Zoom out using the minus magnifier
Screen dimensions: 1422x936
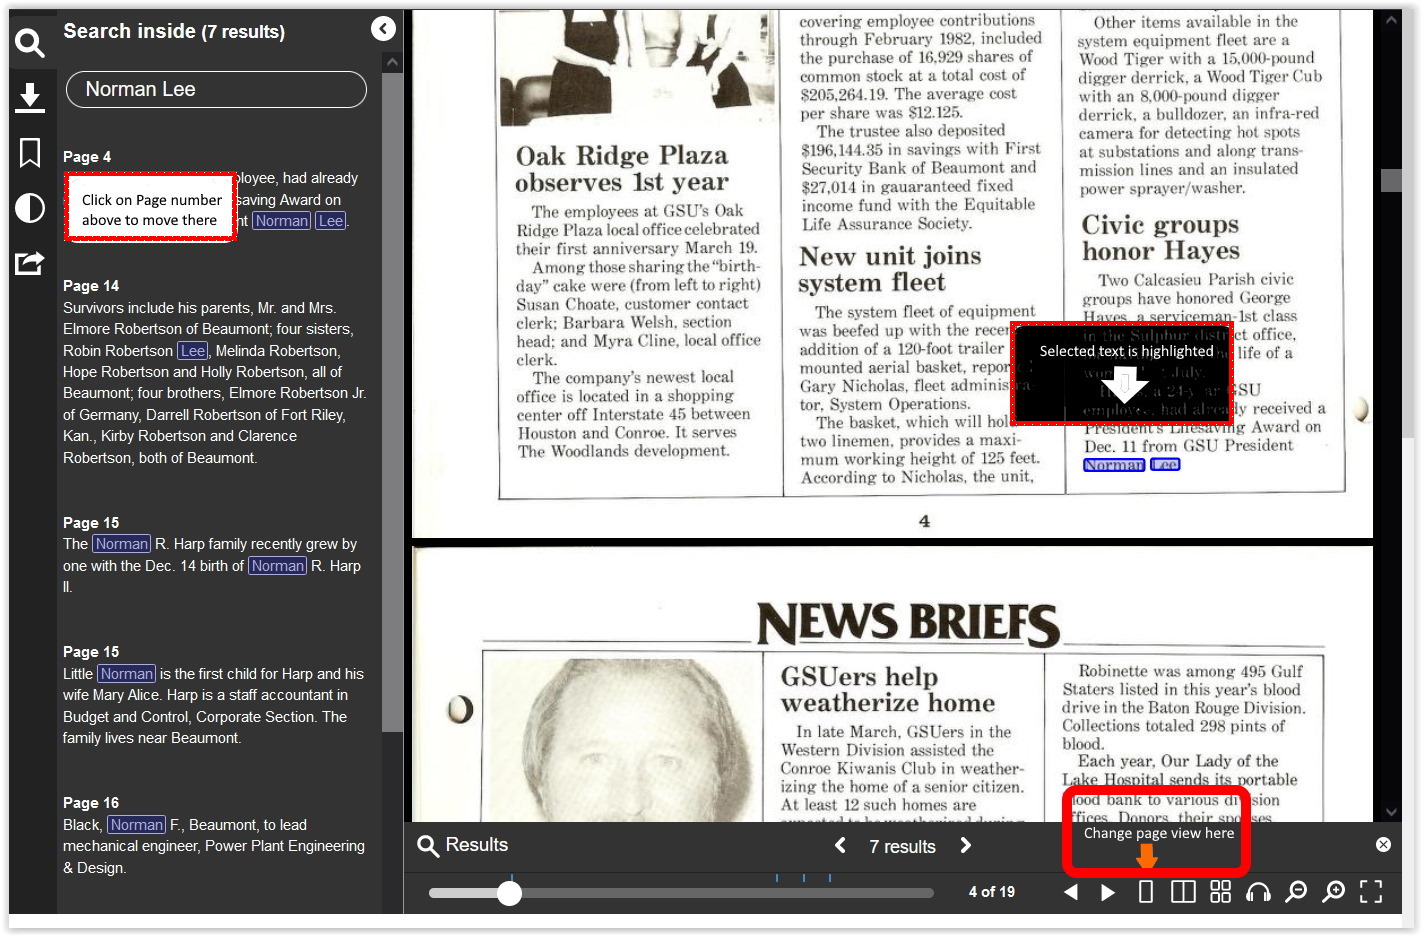point(1296,892)
